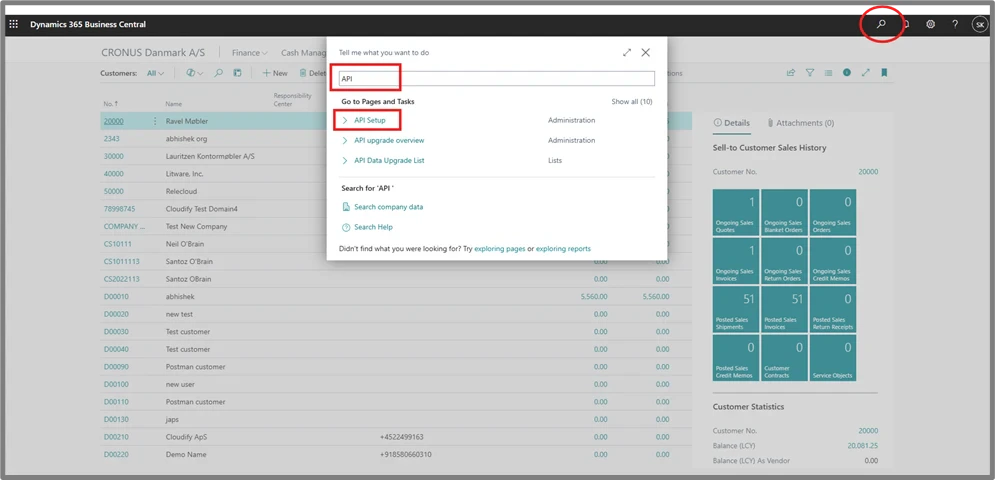
Task: Open the Settings gear menu
Action: pyautogui.click(x=931, y=24)
